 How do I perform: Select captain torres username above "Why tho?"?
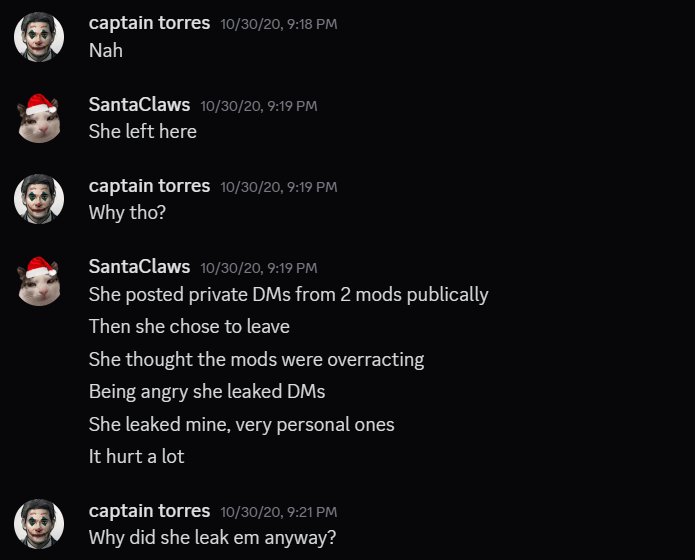(149, 186)
